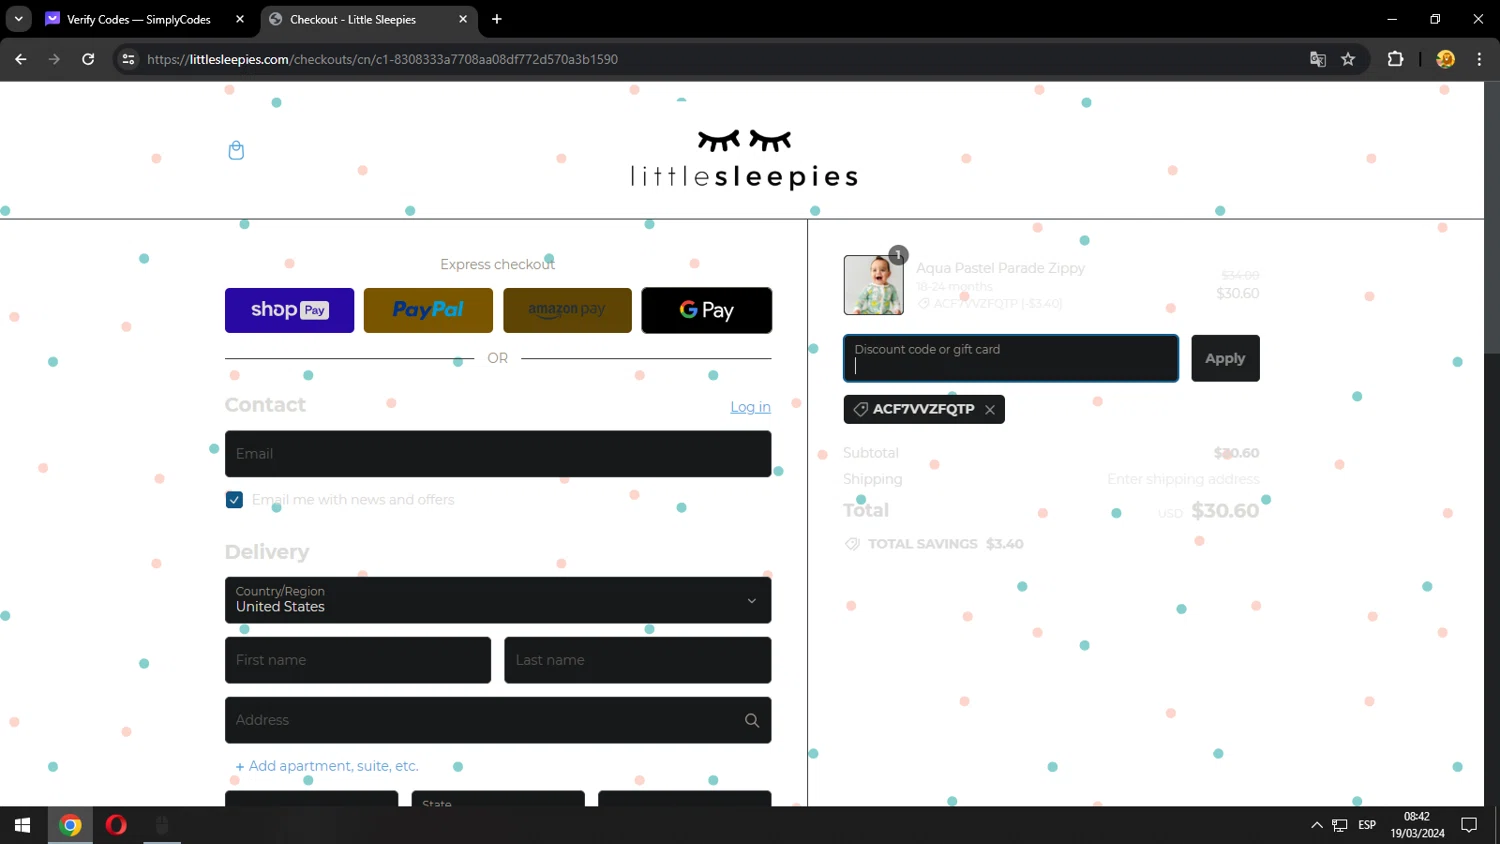
Task: Focus the First name field
Action: [x=358, y=660]
